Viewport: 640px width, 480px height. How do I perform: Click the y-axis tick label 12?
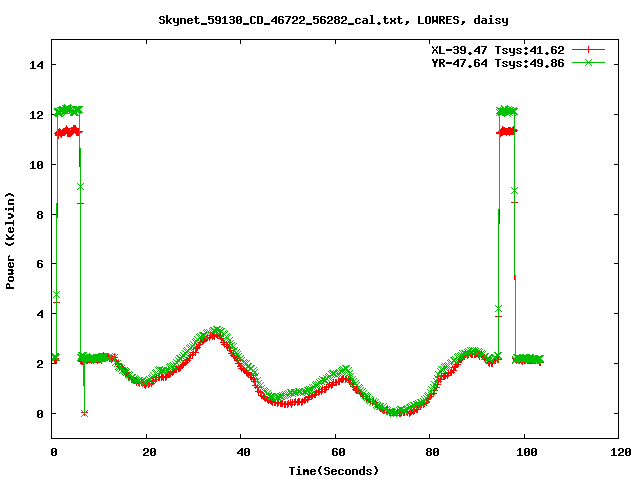pyautogui.click(x=36, y=115)
